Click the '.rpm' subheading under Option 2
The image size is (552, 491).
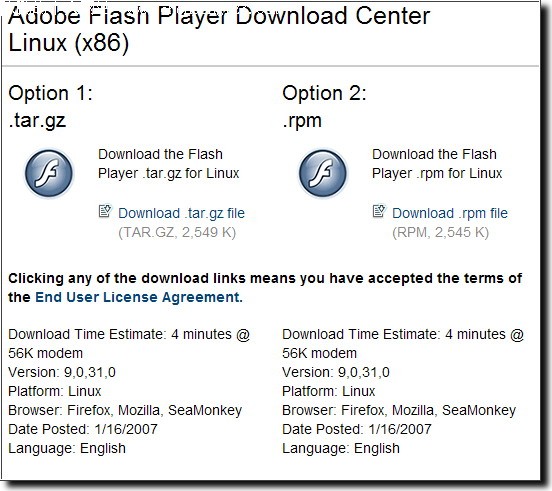tap(302, 121)
